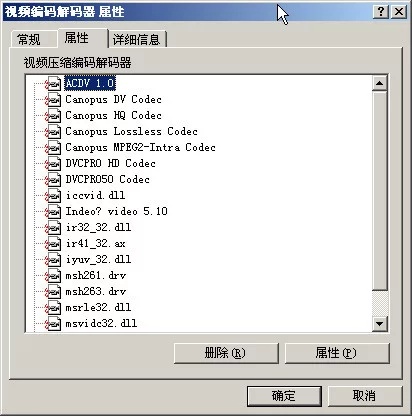
Task: Select the iccvid.dll codec icon
Action: click(x=53, y=196)
